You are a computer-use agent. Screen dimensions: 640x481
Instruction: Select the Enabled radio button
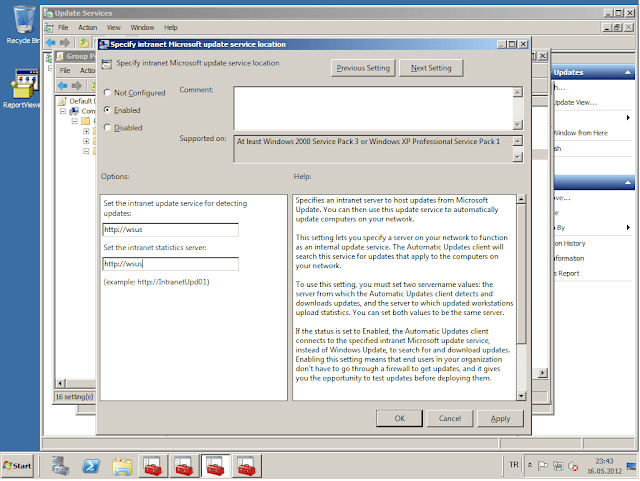[x=107, y=110]
